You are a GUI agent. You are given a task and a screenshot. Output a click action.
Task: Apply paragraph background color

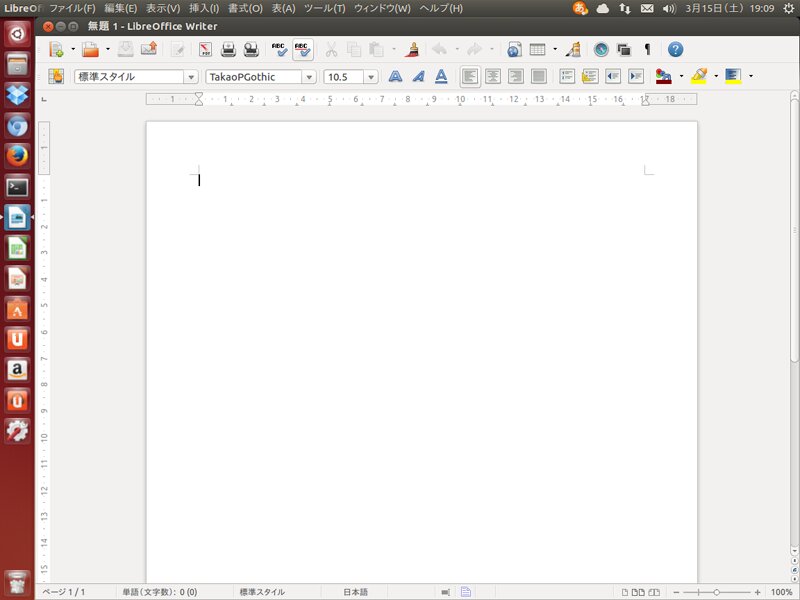click(733, 77)
